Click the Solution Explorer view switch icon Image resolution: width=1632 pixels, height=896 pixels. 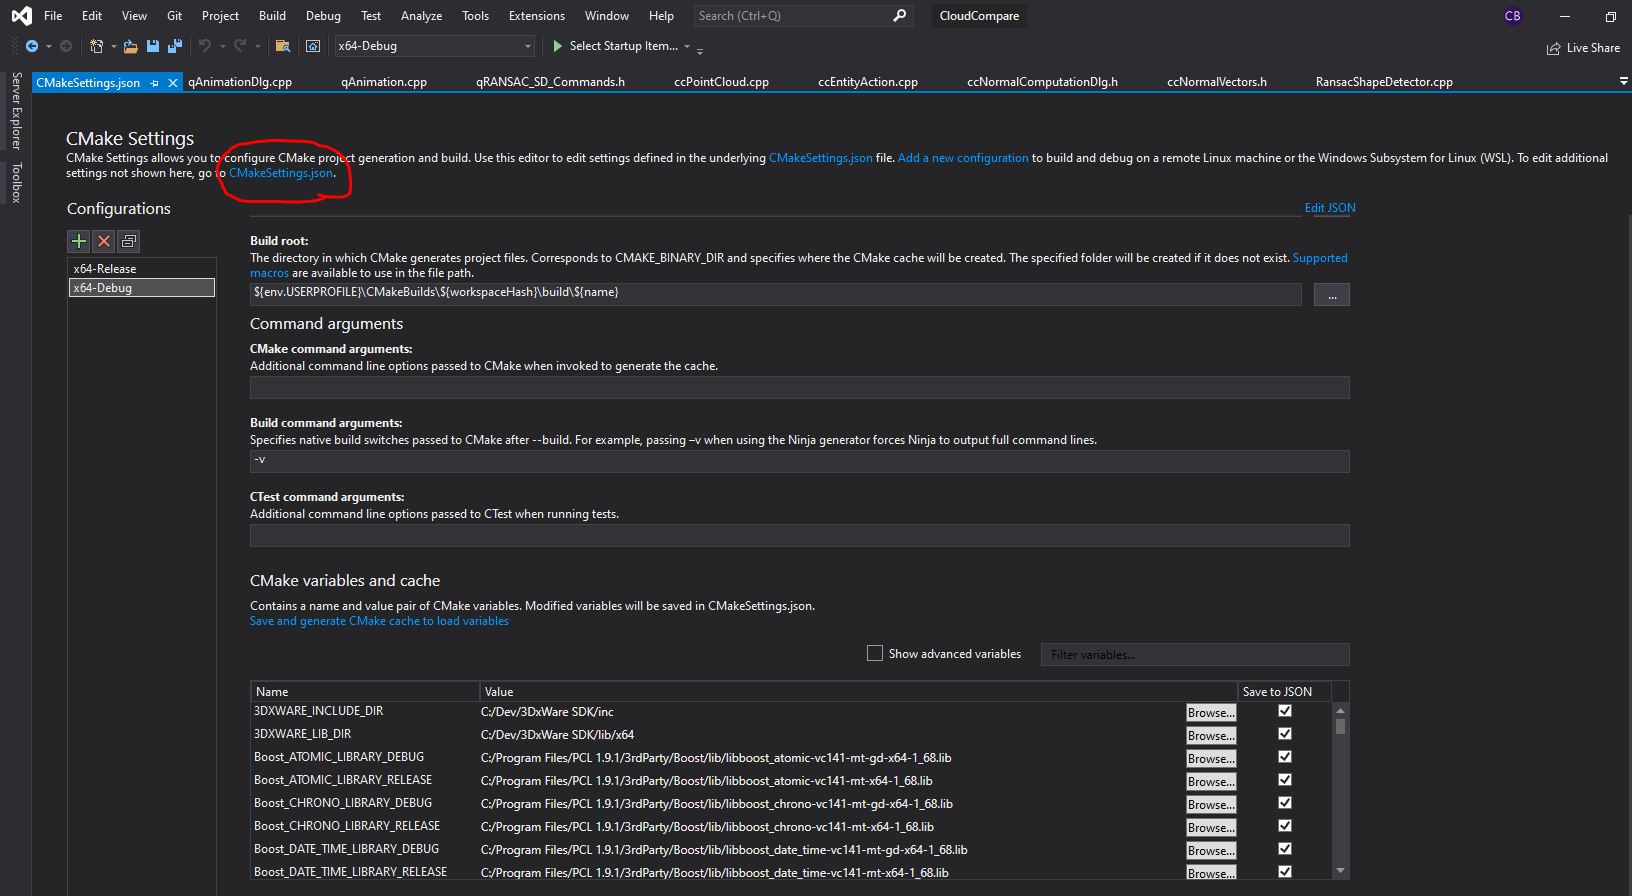(x=313, y=46)
